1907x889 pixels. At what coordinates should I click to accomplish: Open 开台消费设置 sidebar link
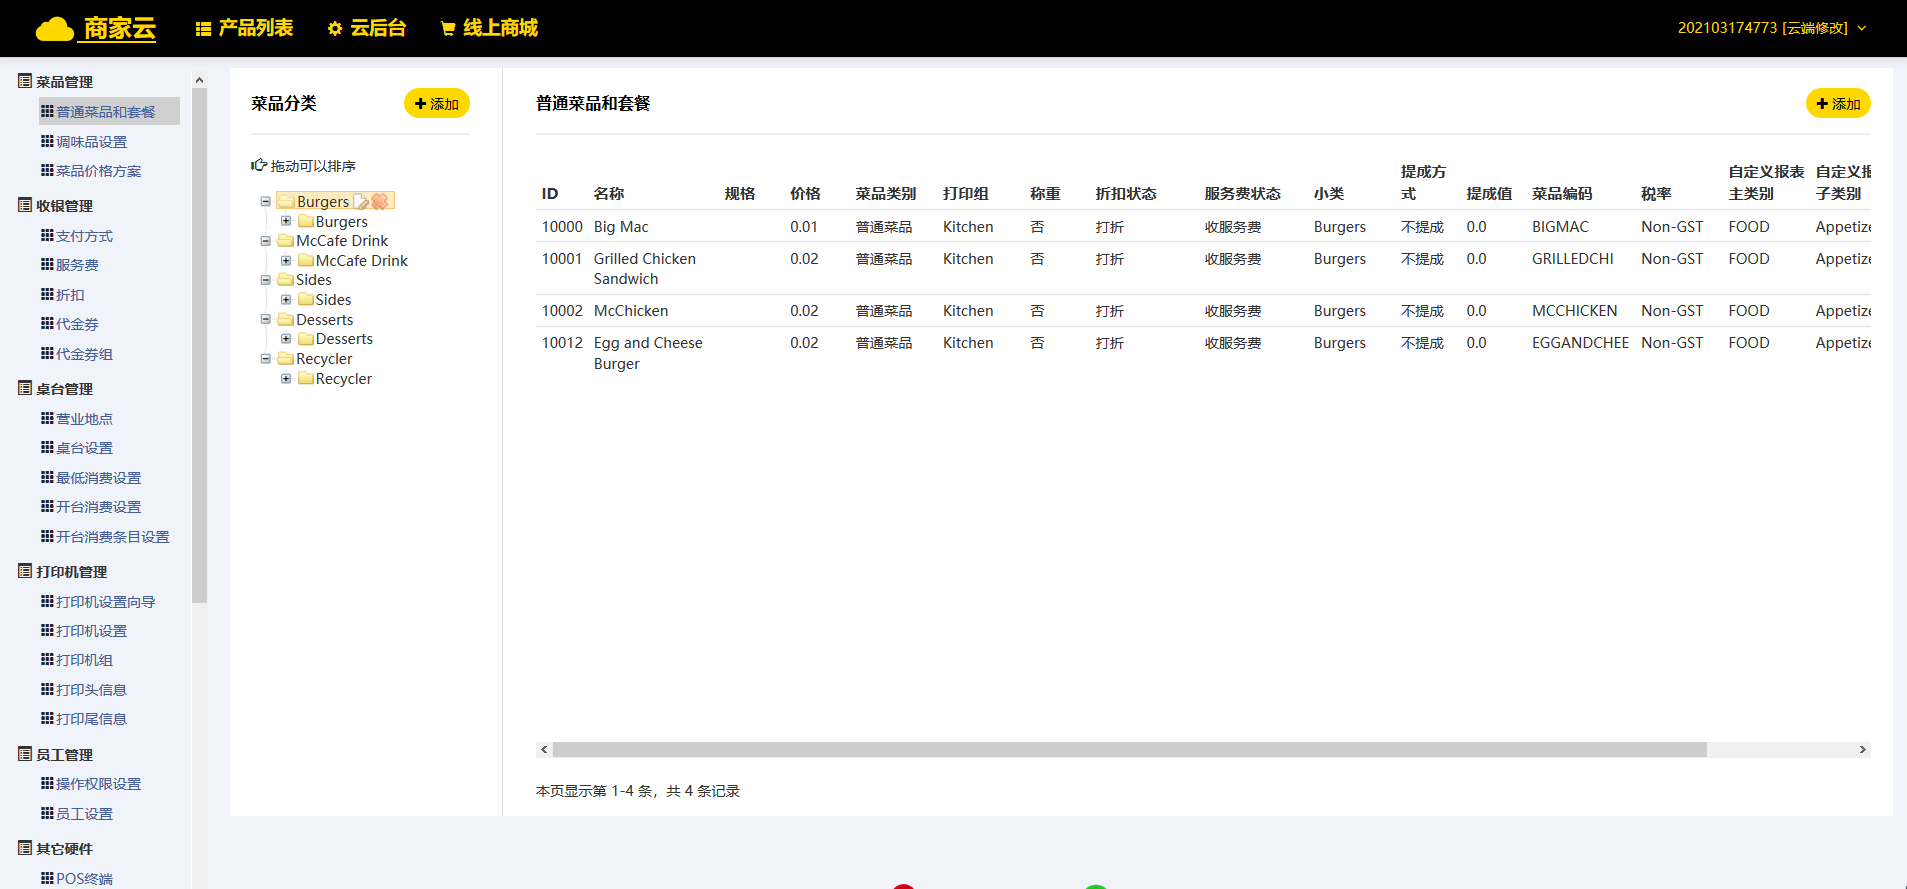pos(98,507)
